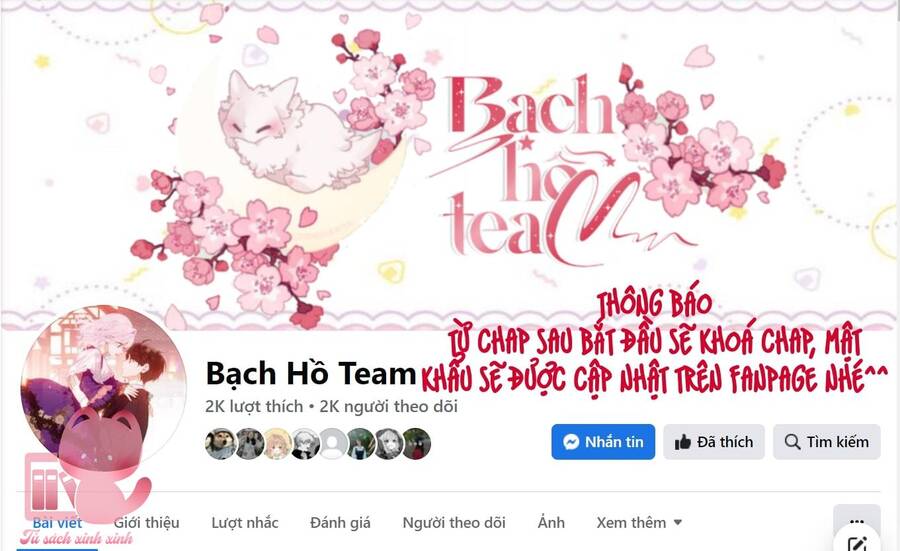Image resolution: width=900 pixels, height=551 pixels.
Task: Open the Ảnh tab
Action: point(551,523)
